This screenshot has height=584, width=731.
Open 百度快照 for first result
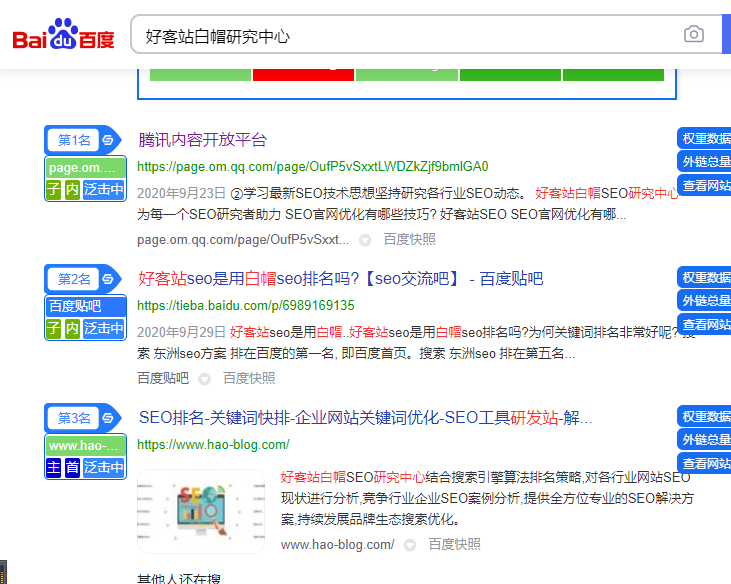pos(409,240)
